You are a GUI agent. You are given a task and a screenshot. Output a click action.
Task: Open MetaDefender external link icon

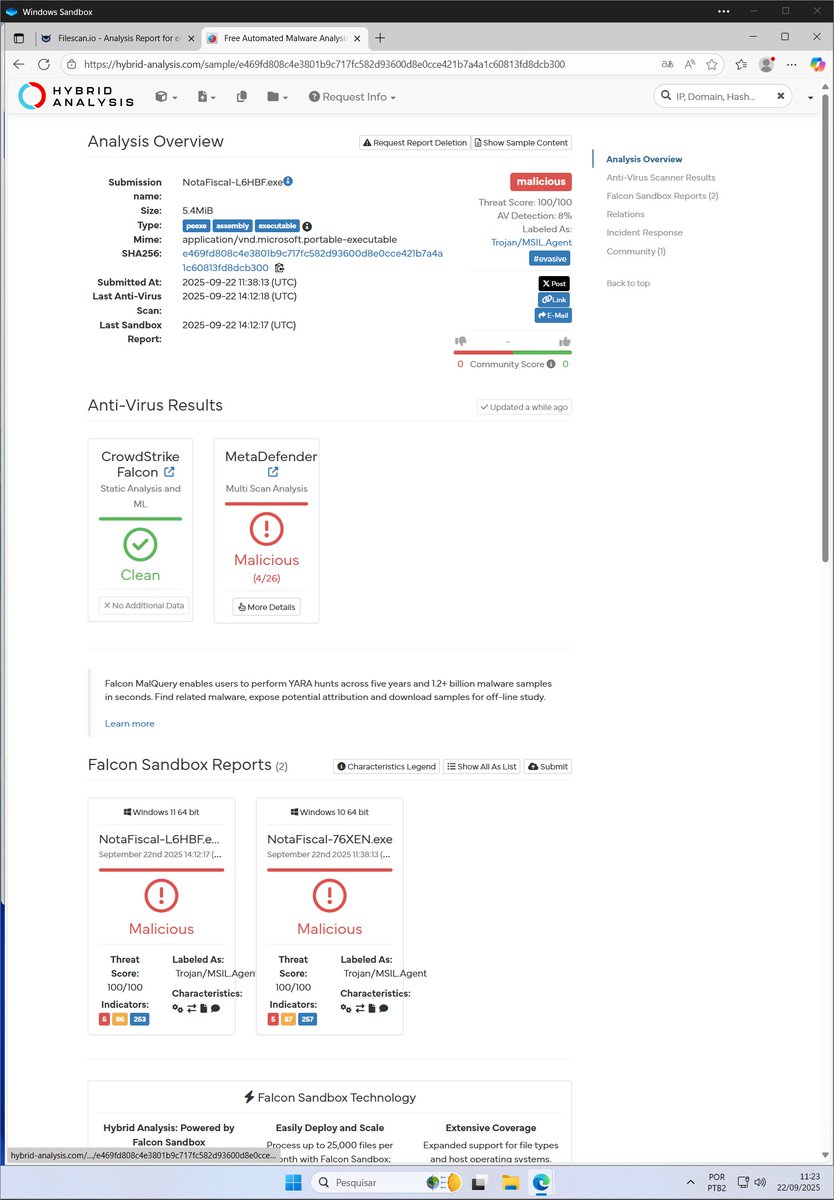click(273, 472)
